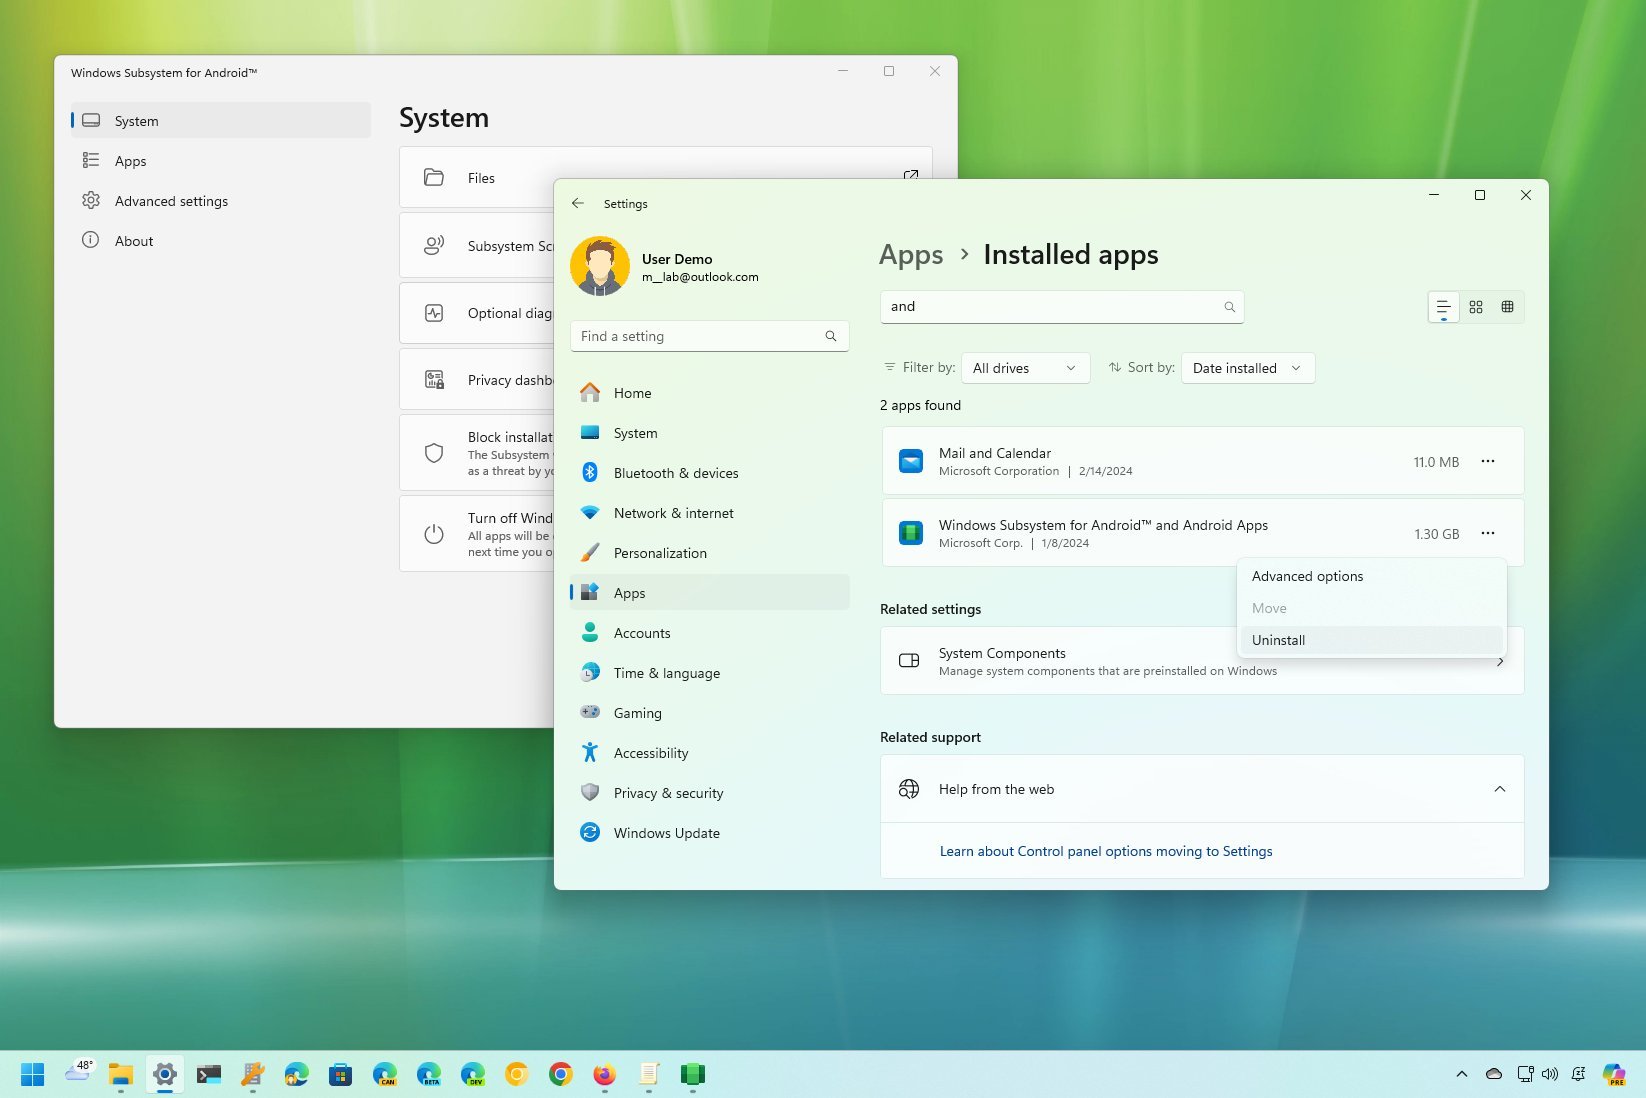The height and width of the screenshot is (1098, 1646).
Task: Open Accessibility settings
Action: pos(650,752)
